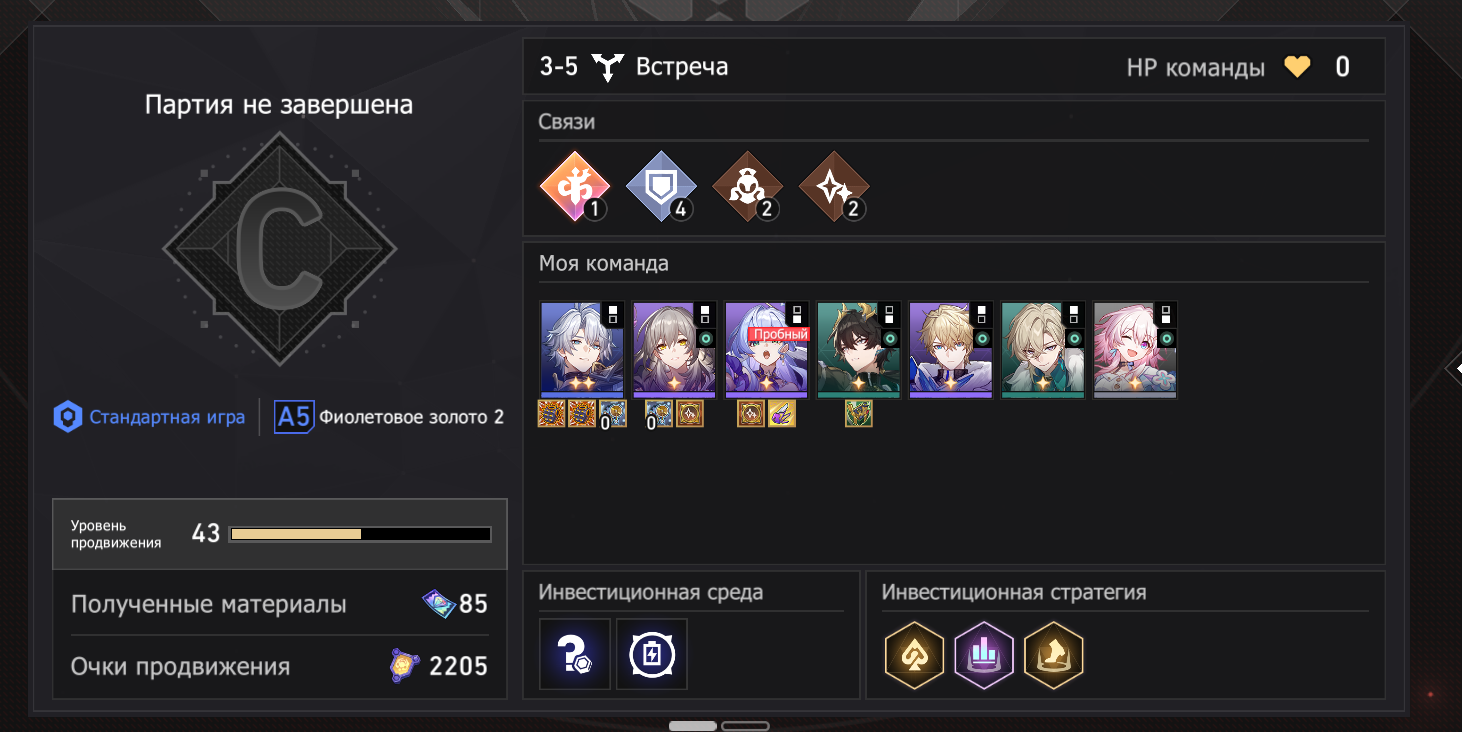Screen dimensions: 1462x732
Task: Switch to the second page indicator
Action: point(745,725)
